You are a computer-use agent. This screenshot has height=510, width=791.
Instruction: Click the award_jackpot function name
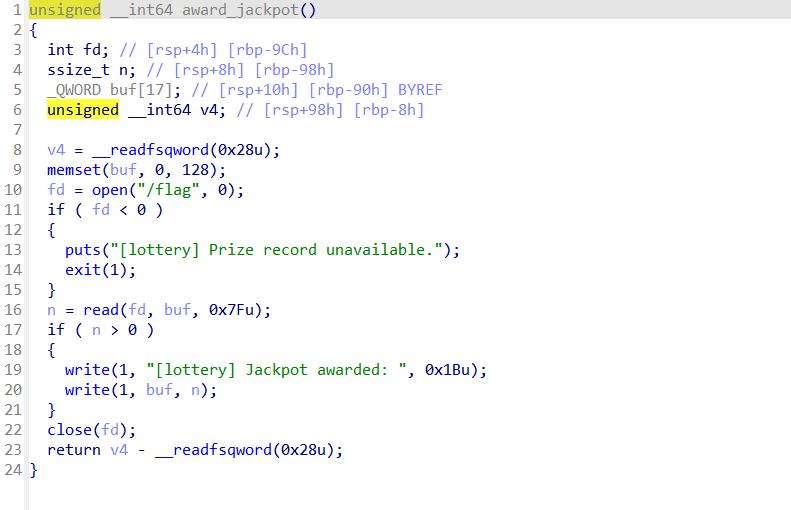[240, 10]
